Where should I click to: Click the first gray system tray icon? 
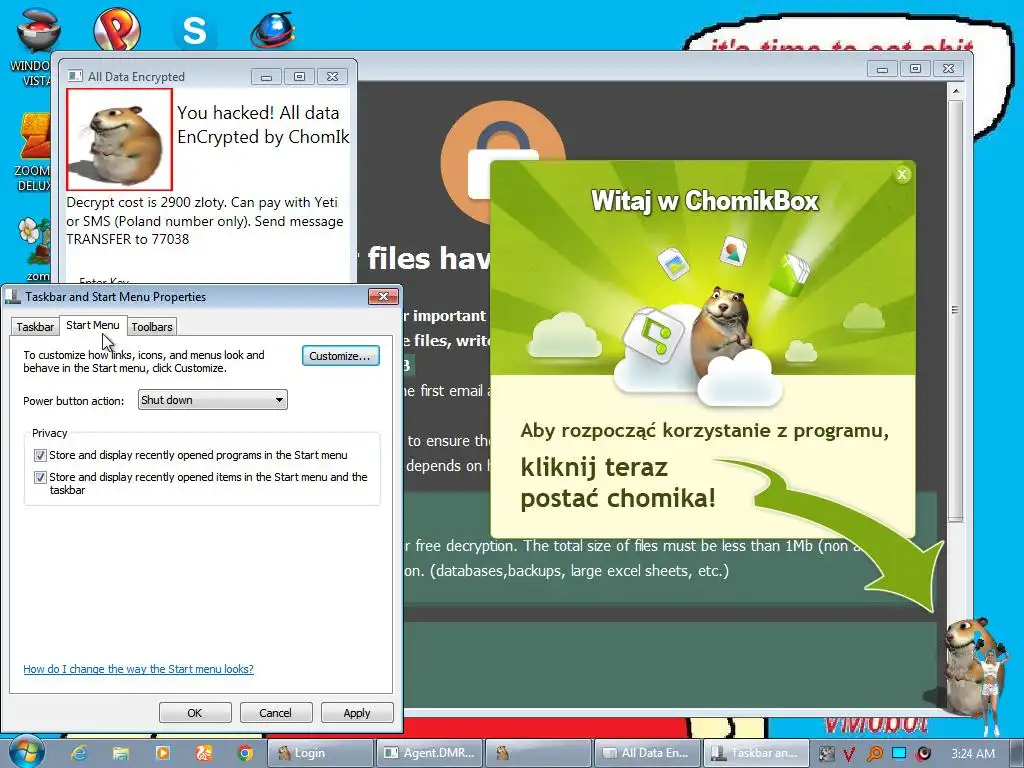tap(826, 754)
